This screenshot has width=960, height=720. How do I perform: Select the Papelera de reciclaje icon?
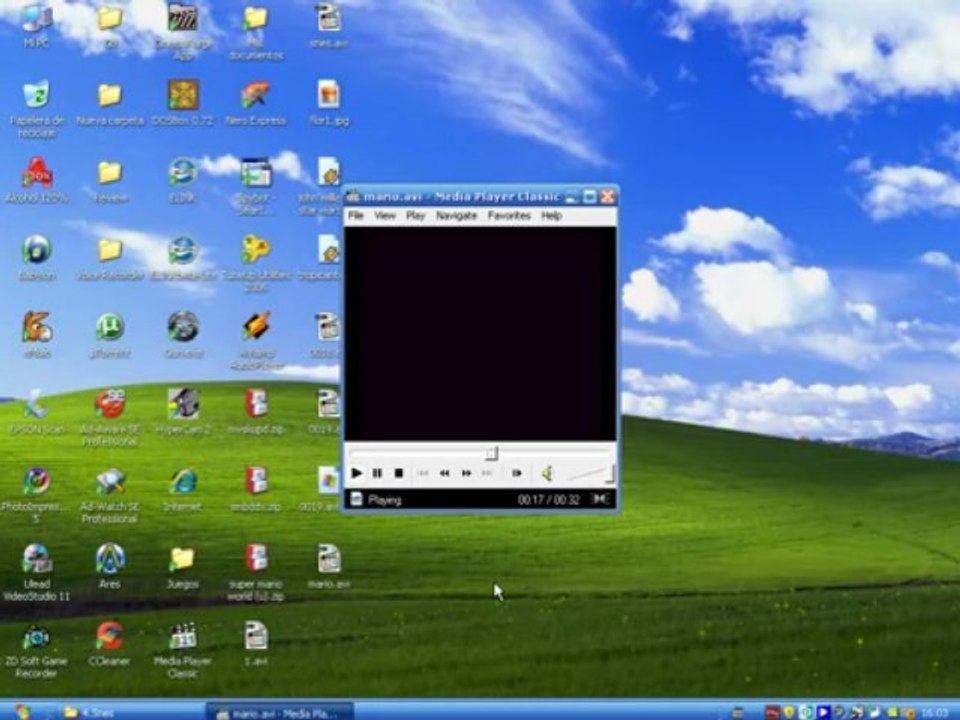point(36,108)
